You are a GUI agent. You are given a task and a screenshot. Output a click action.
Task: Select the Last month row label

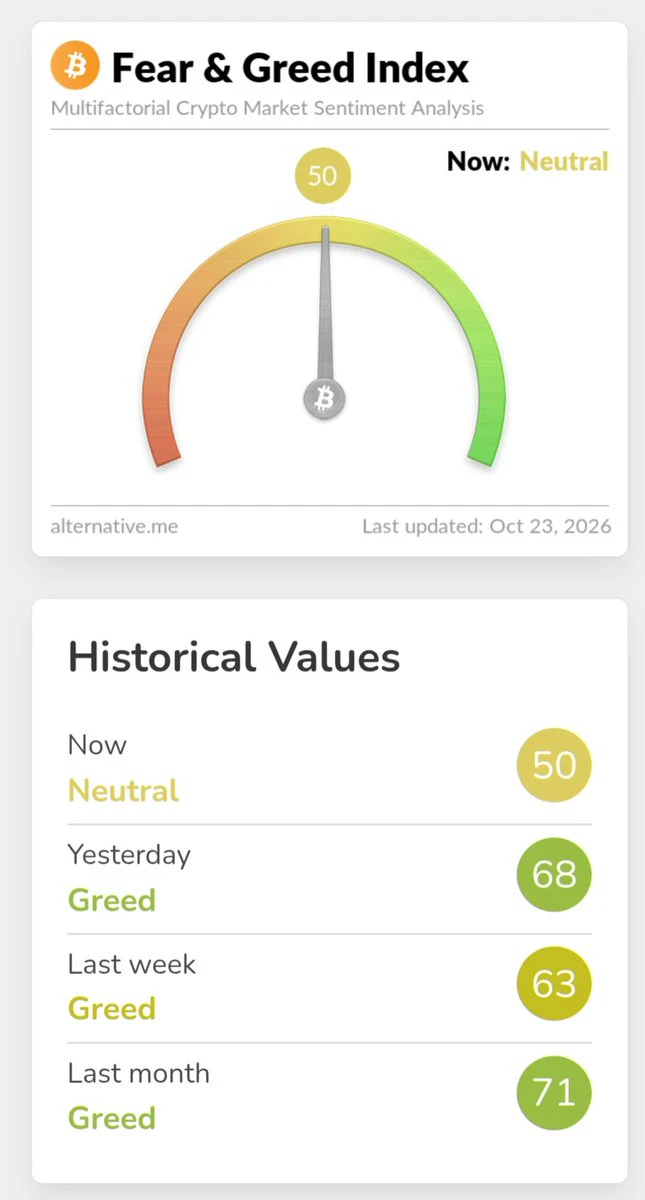139,1073
